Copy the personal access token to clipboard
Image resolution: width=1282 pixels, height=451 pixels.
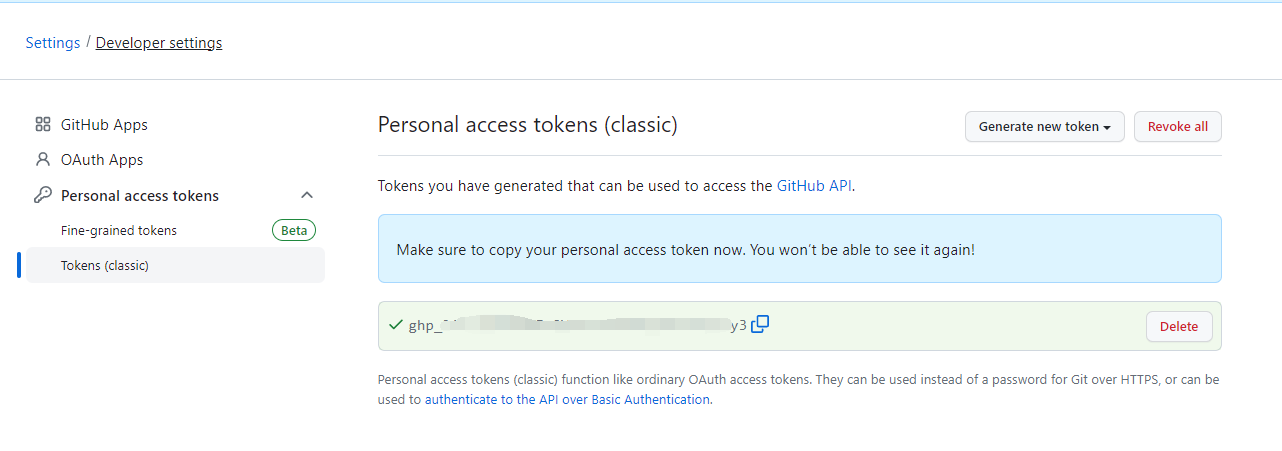[x=760, y=324]
